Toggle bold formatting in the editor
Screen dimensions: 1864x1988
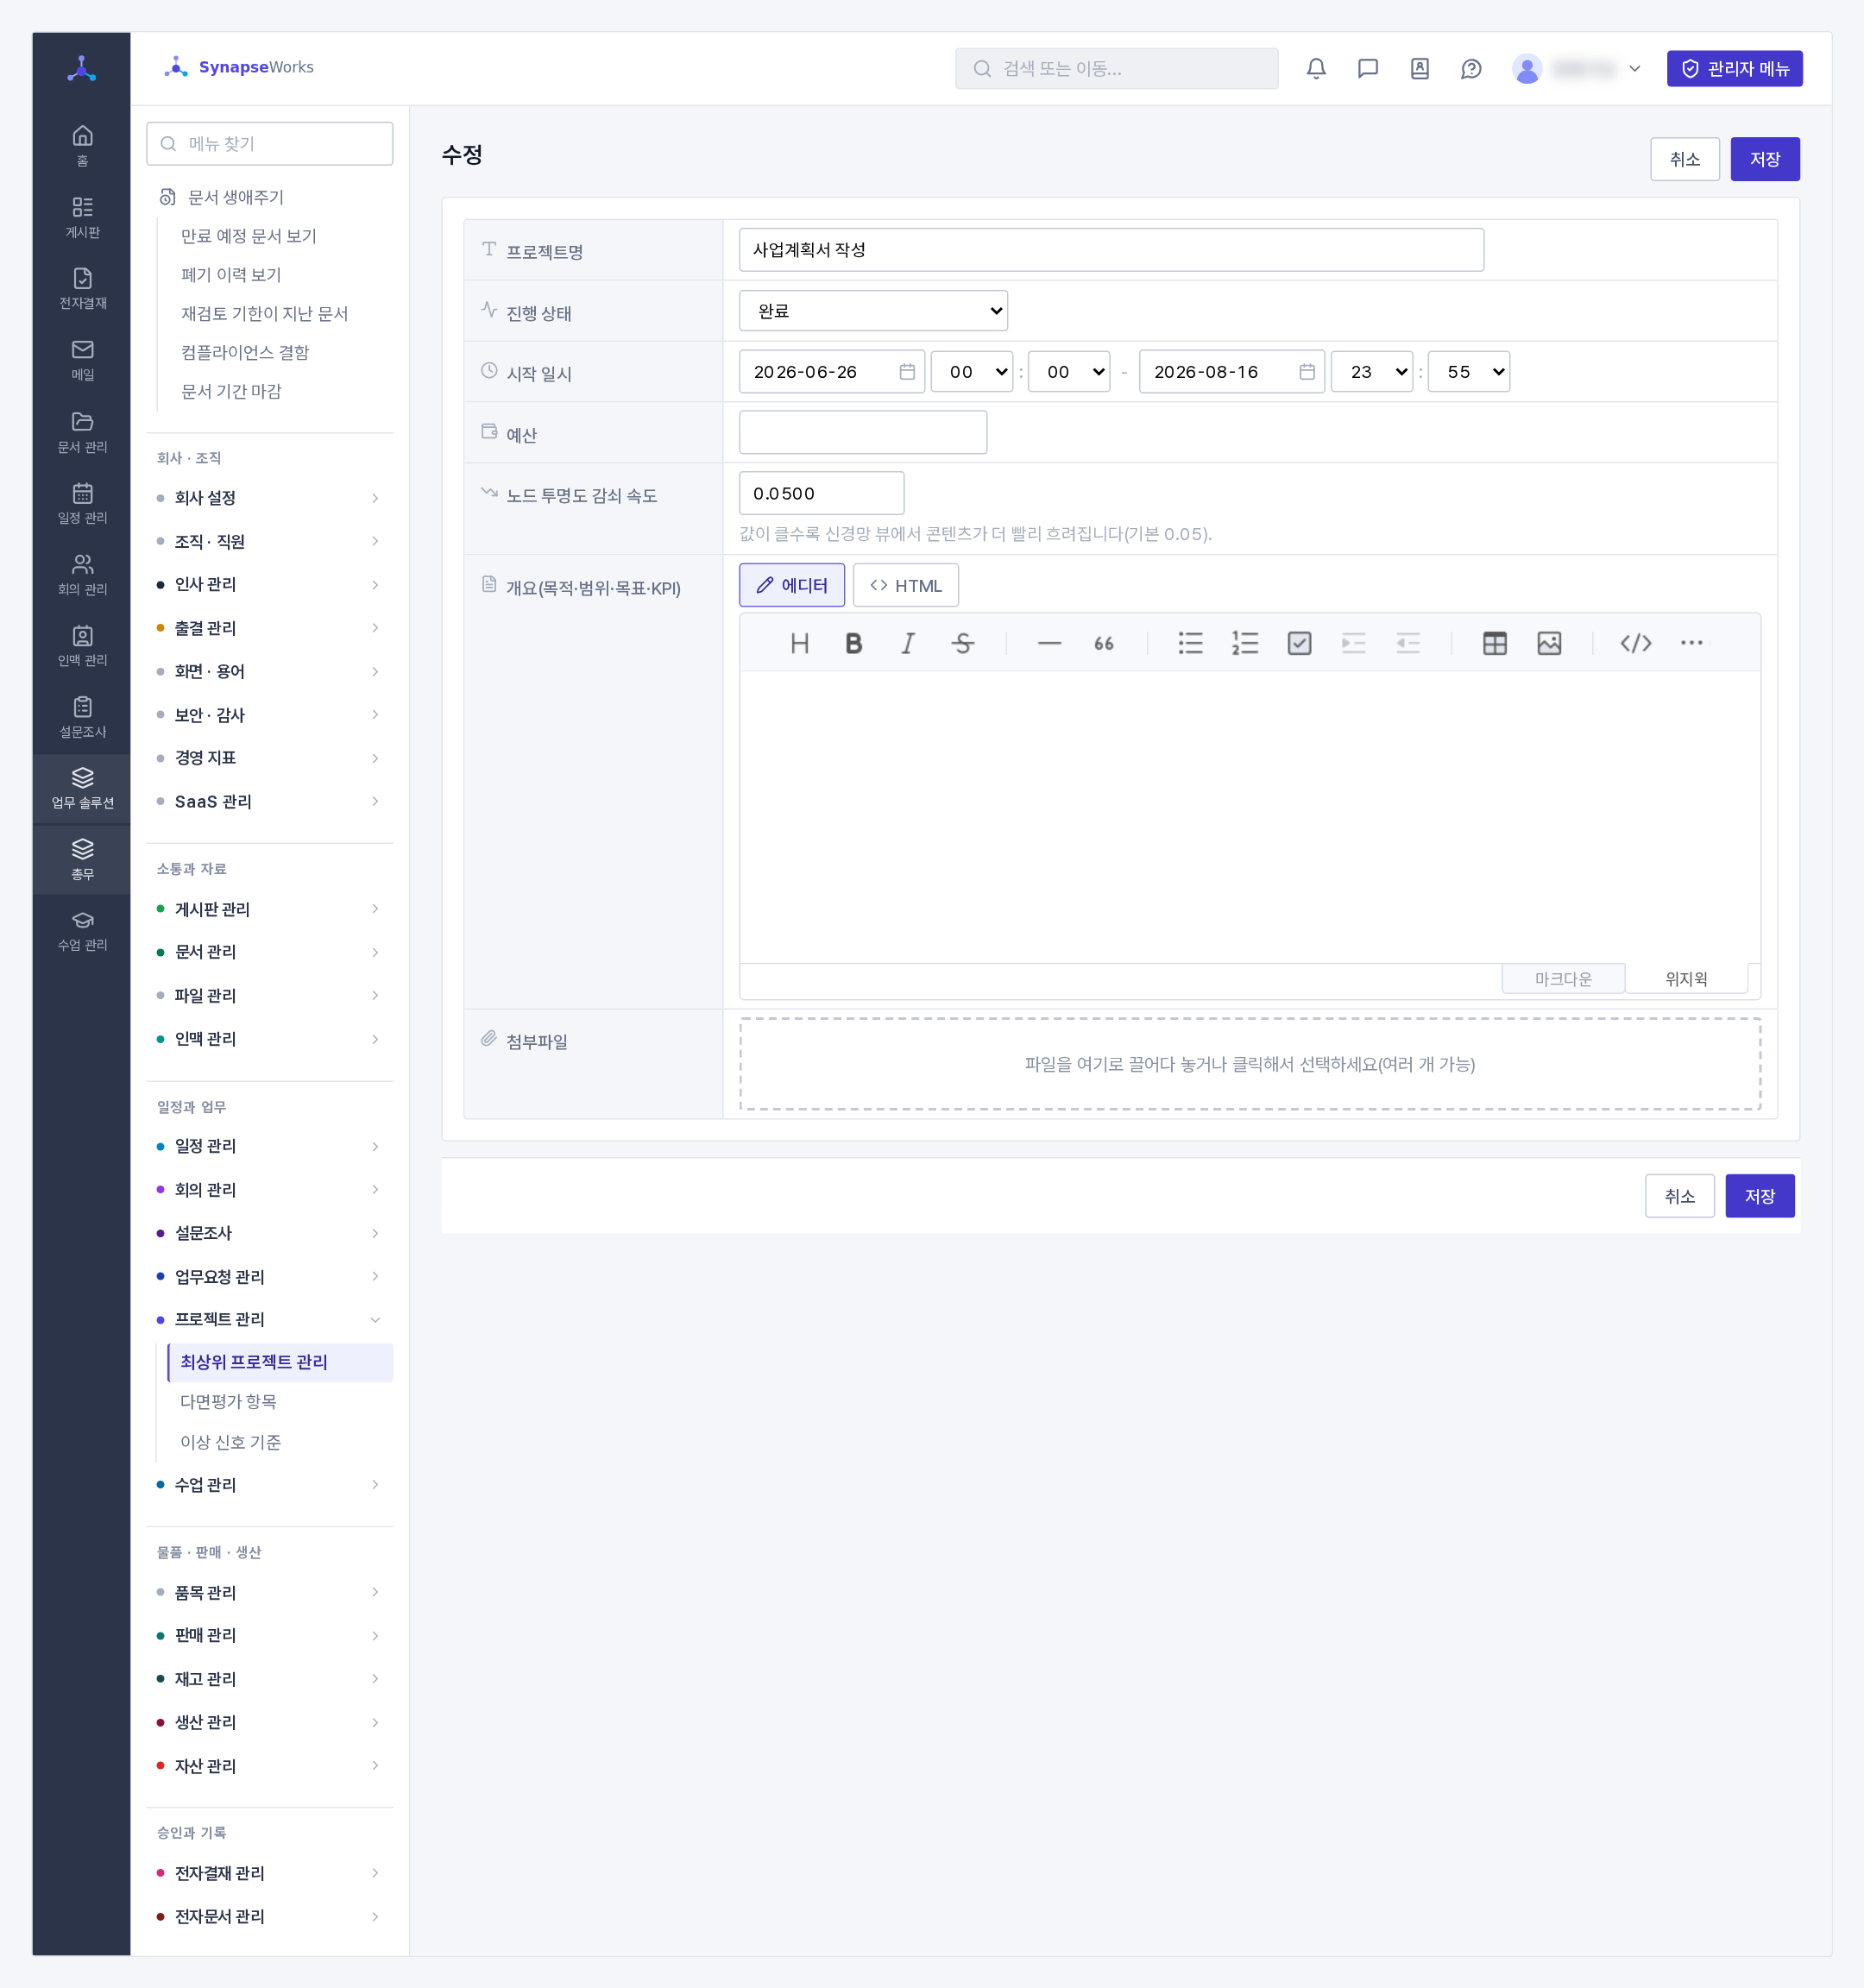[x=853, y=643]
